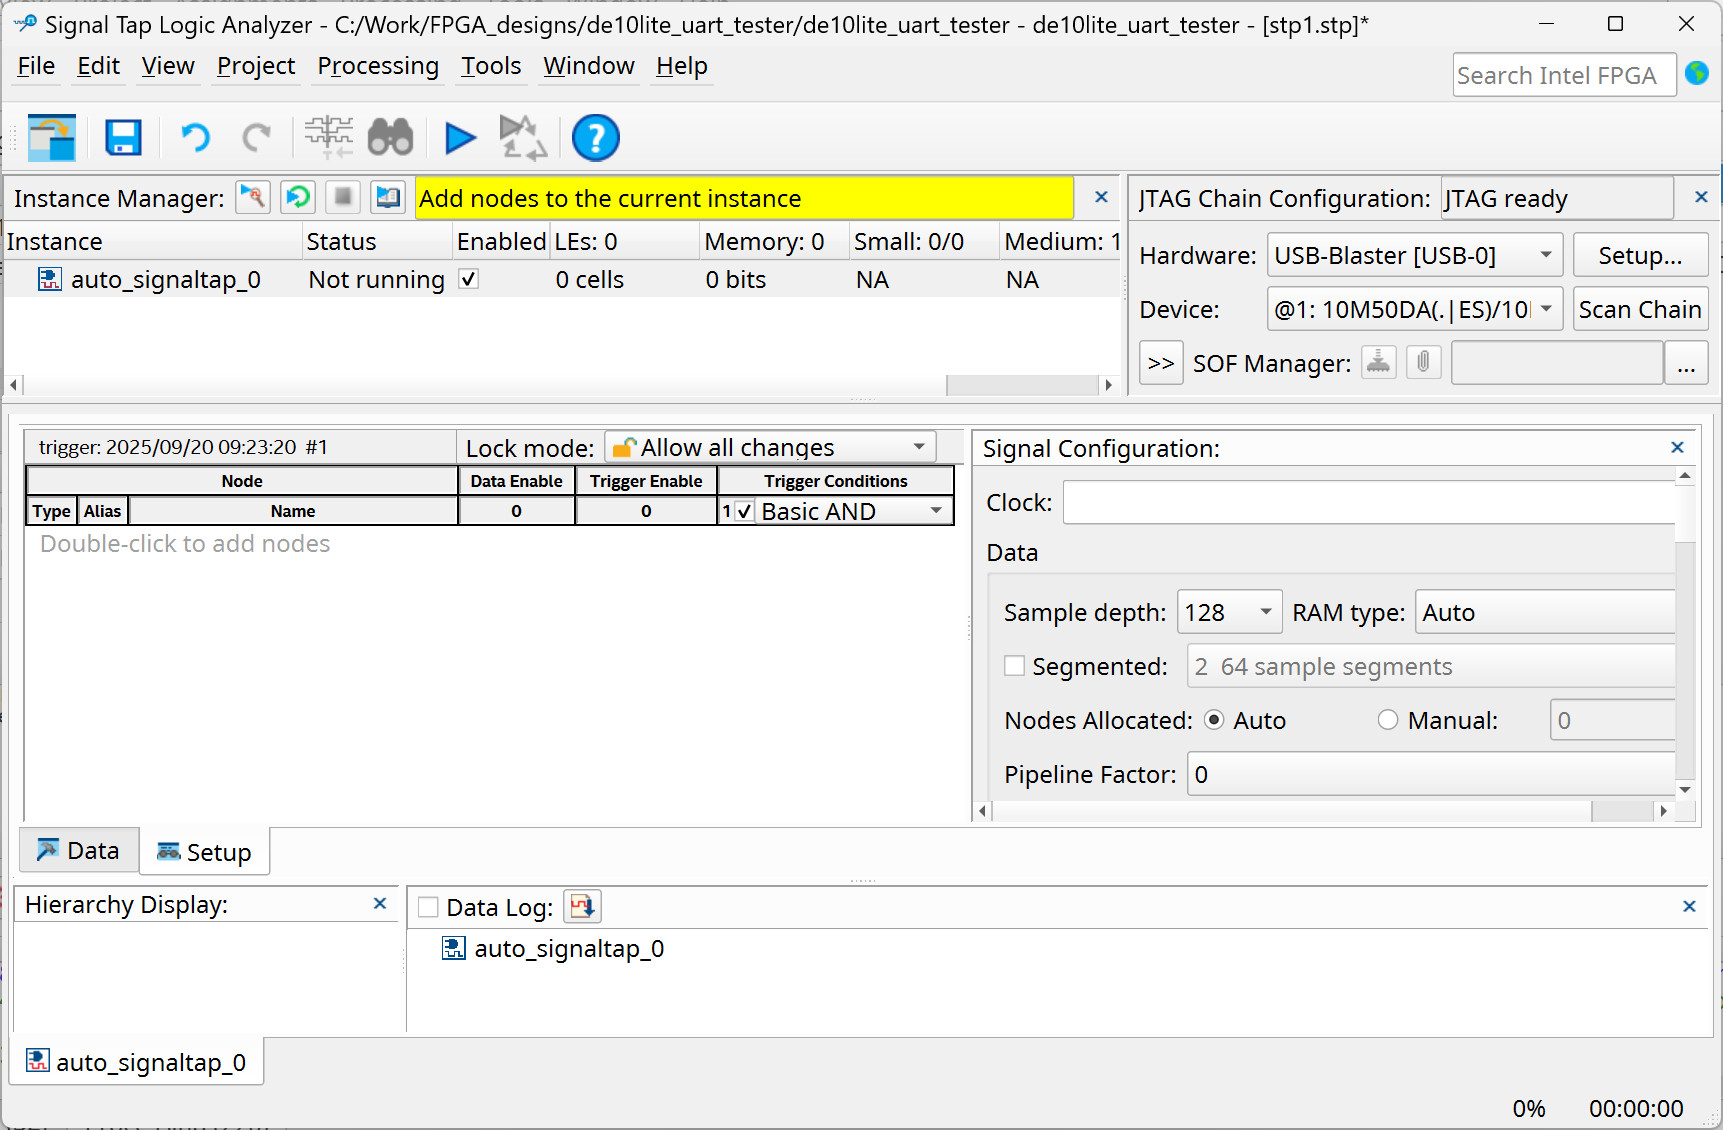Toggle the Segmented checkbox

tap(1014, 666)
